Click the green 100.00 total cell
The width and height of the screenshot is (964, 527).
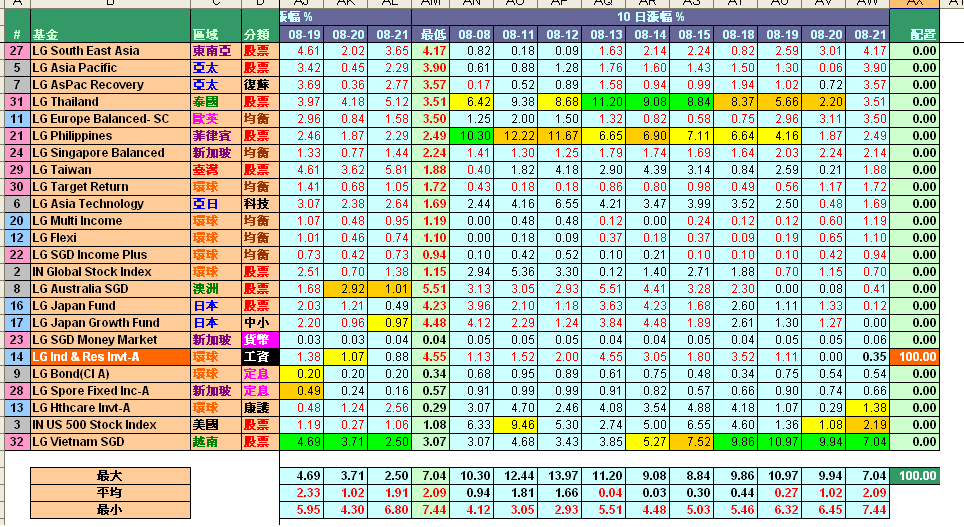click(915, 476)
